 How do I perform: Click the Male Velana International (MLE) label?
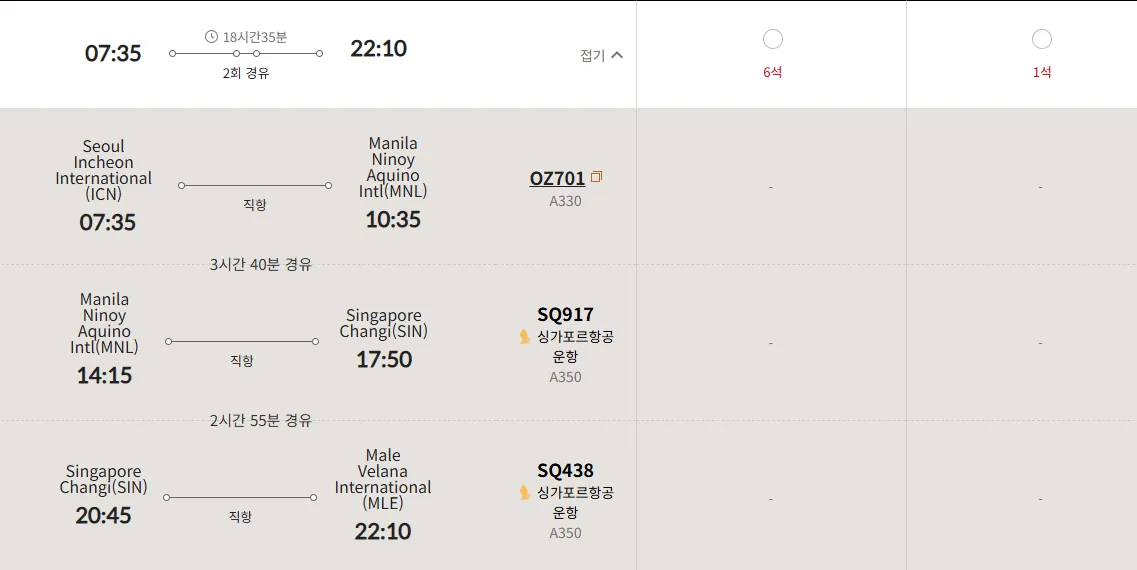coord(383,479)
